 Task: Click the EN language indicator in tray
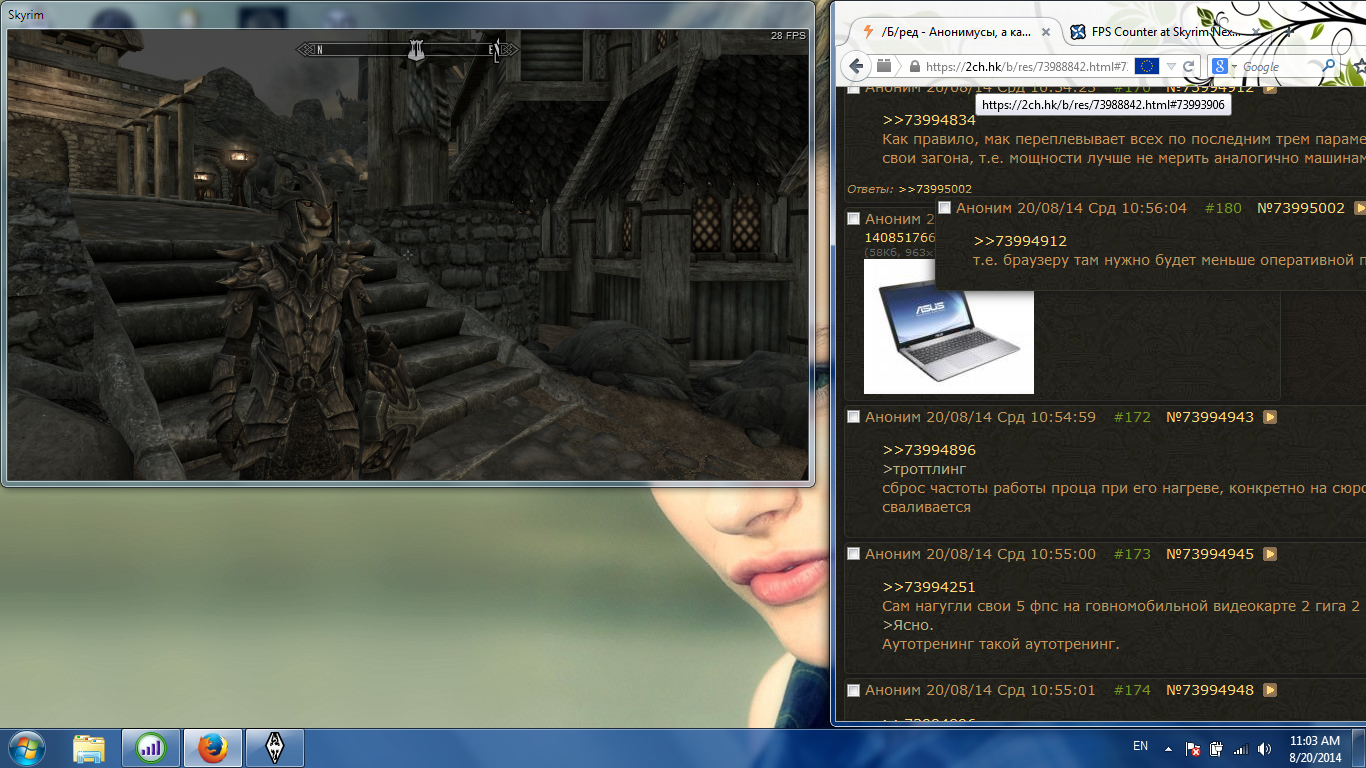pos(1141,746)
